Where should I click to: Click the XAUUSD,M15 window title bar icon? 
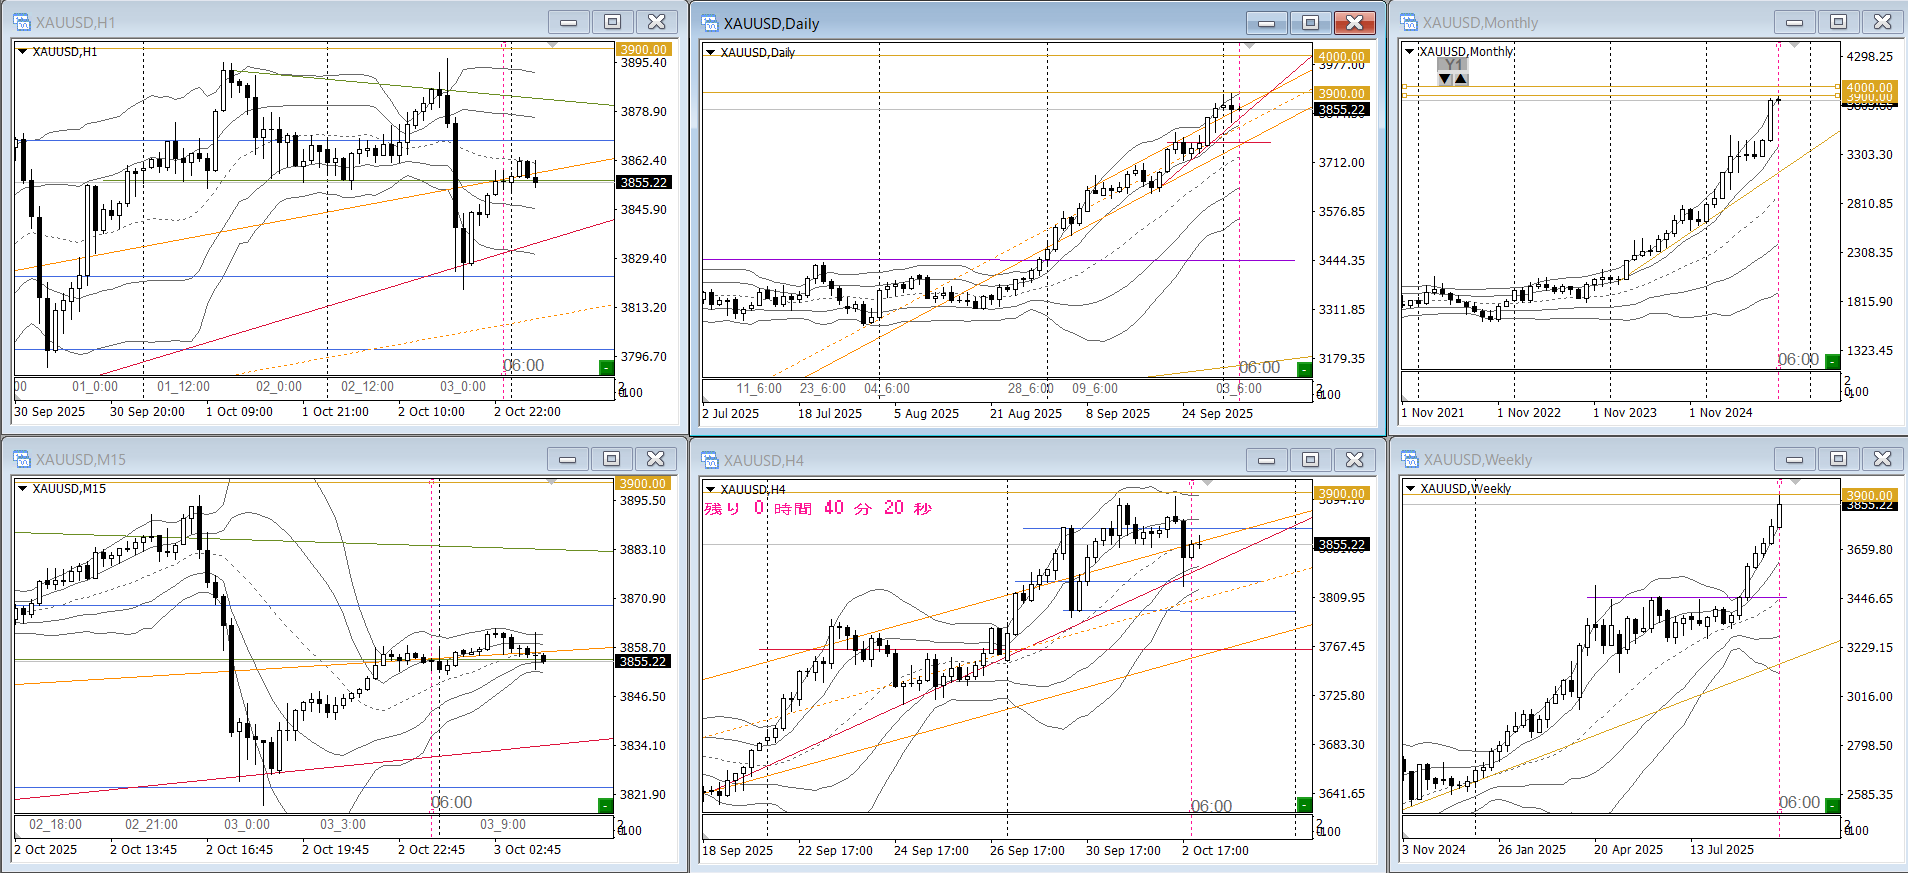[x=21, y=459]
